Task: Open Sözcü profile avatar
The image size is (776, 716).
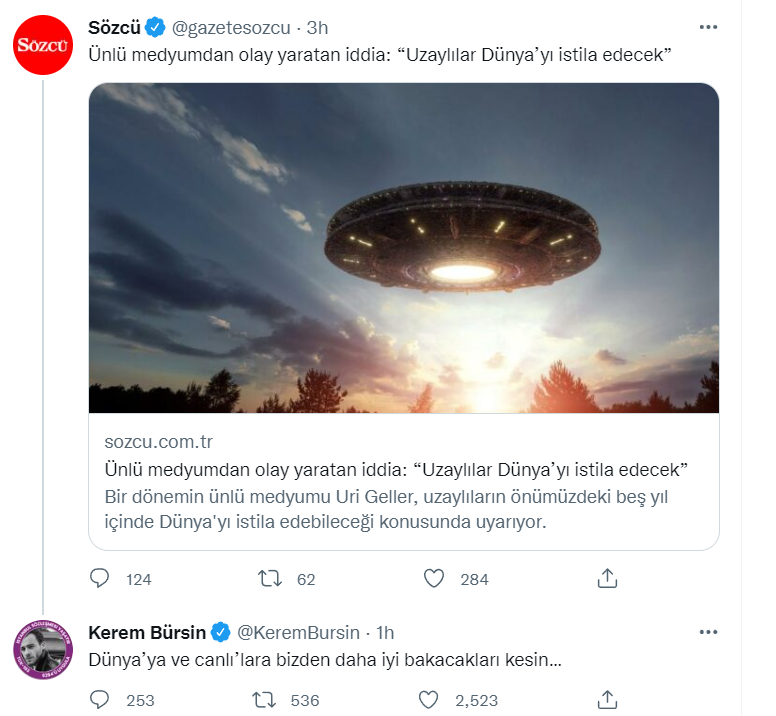Action: click(42, 47)
